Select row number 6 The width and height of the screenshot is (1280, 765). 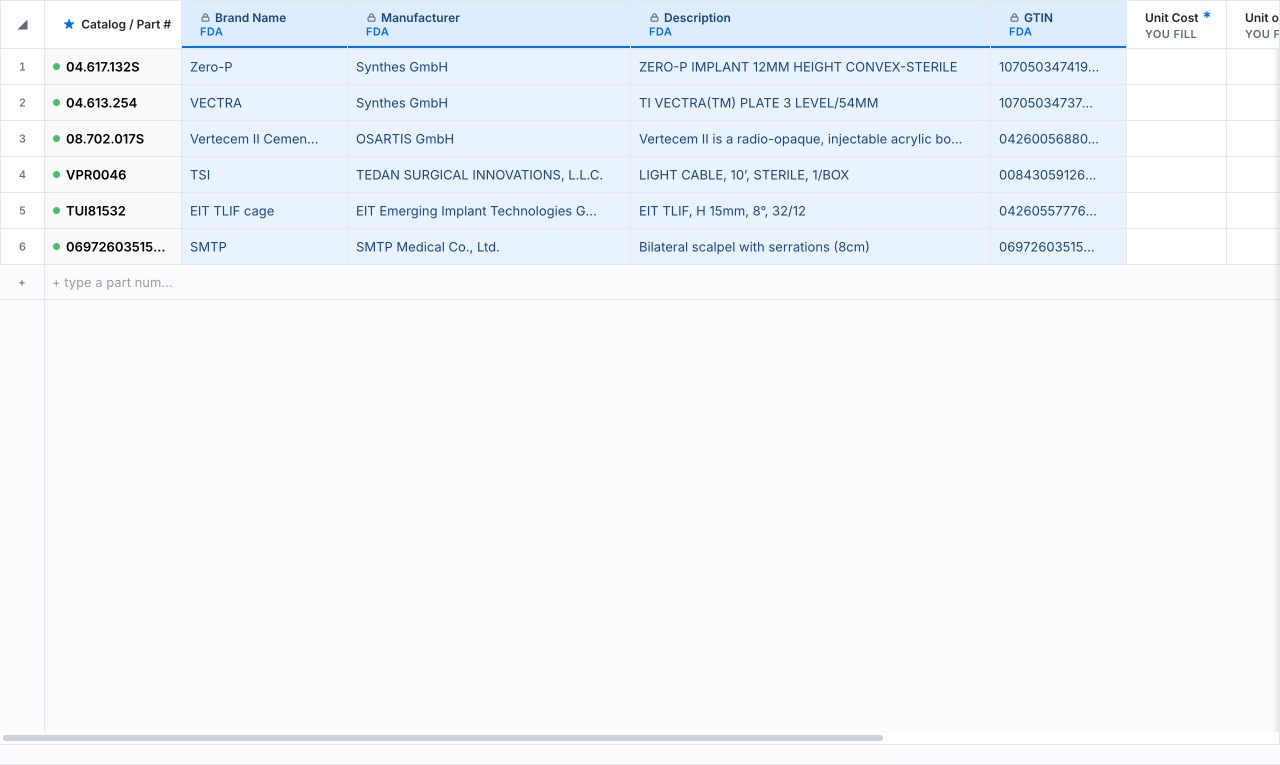pos(22,247)
